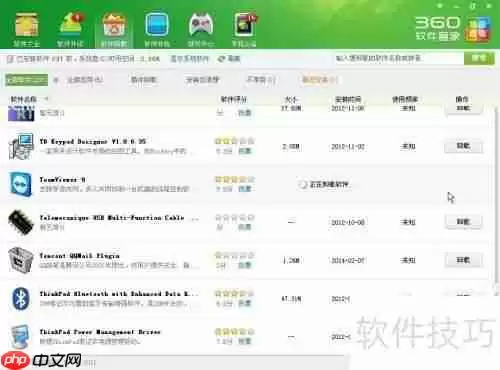Click the uninstalling status text in TeamViewer row
This screenshot has width=500, height=370.
[x=329, y=184]
